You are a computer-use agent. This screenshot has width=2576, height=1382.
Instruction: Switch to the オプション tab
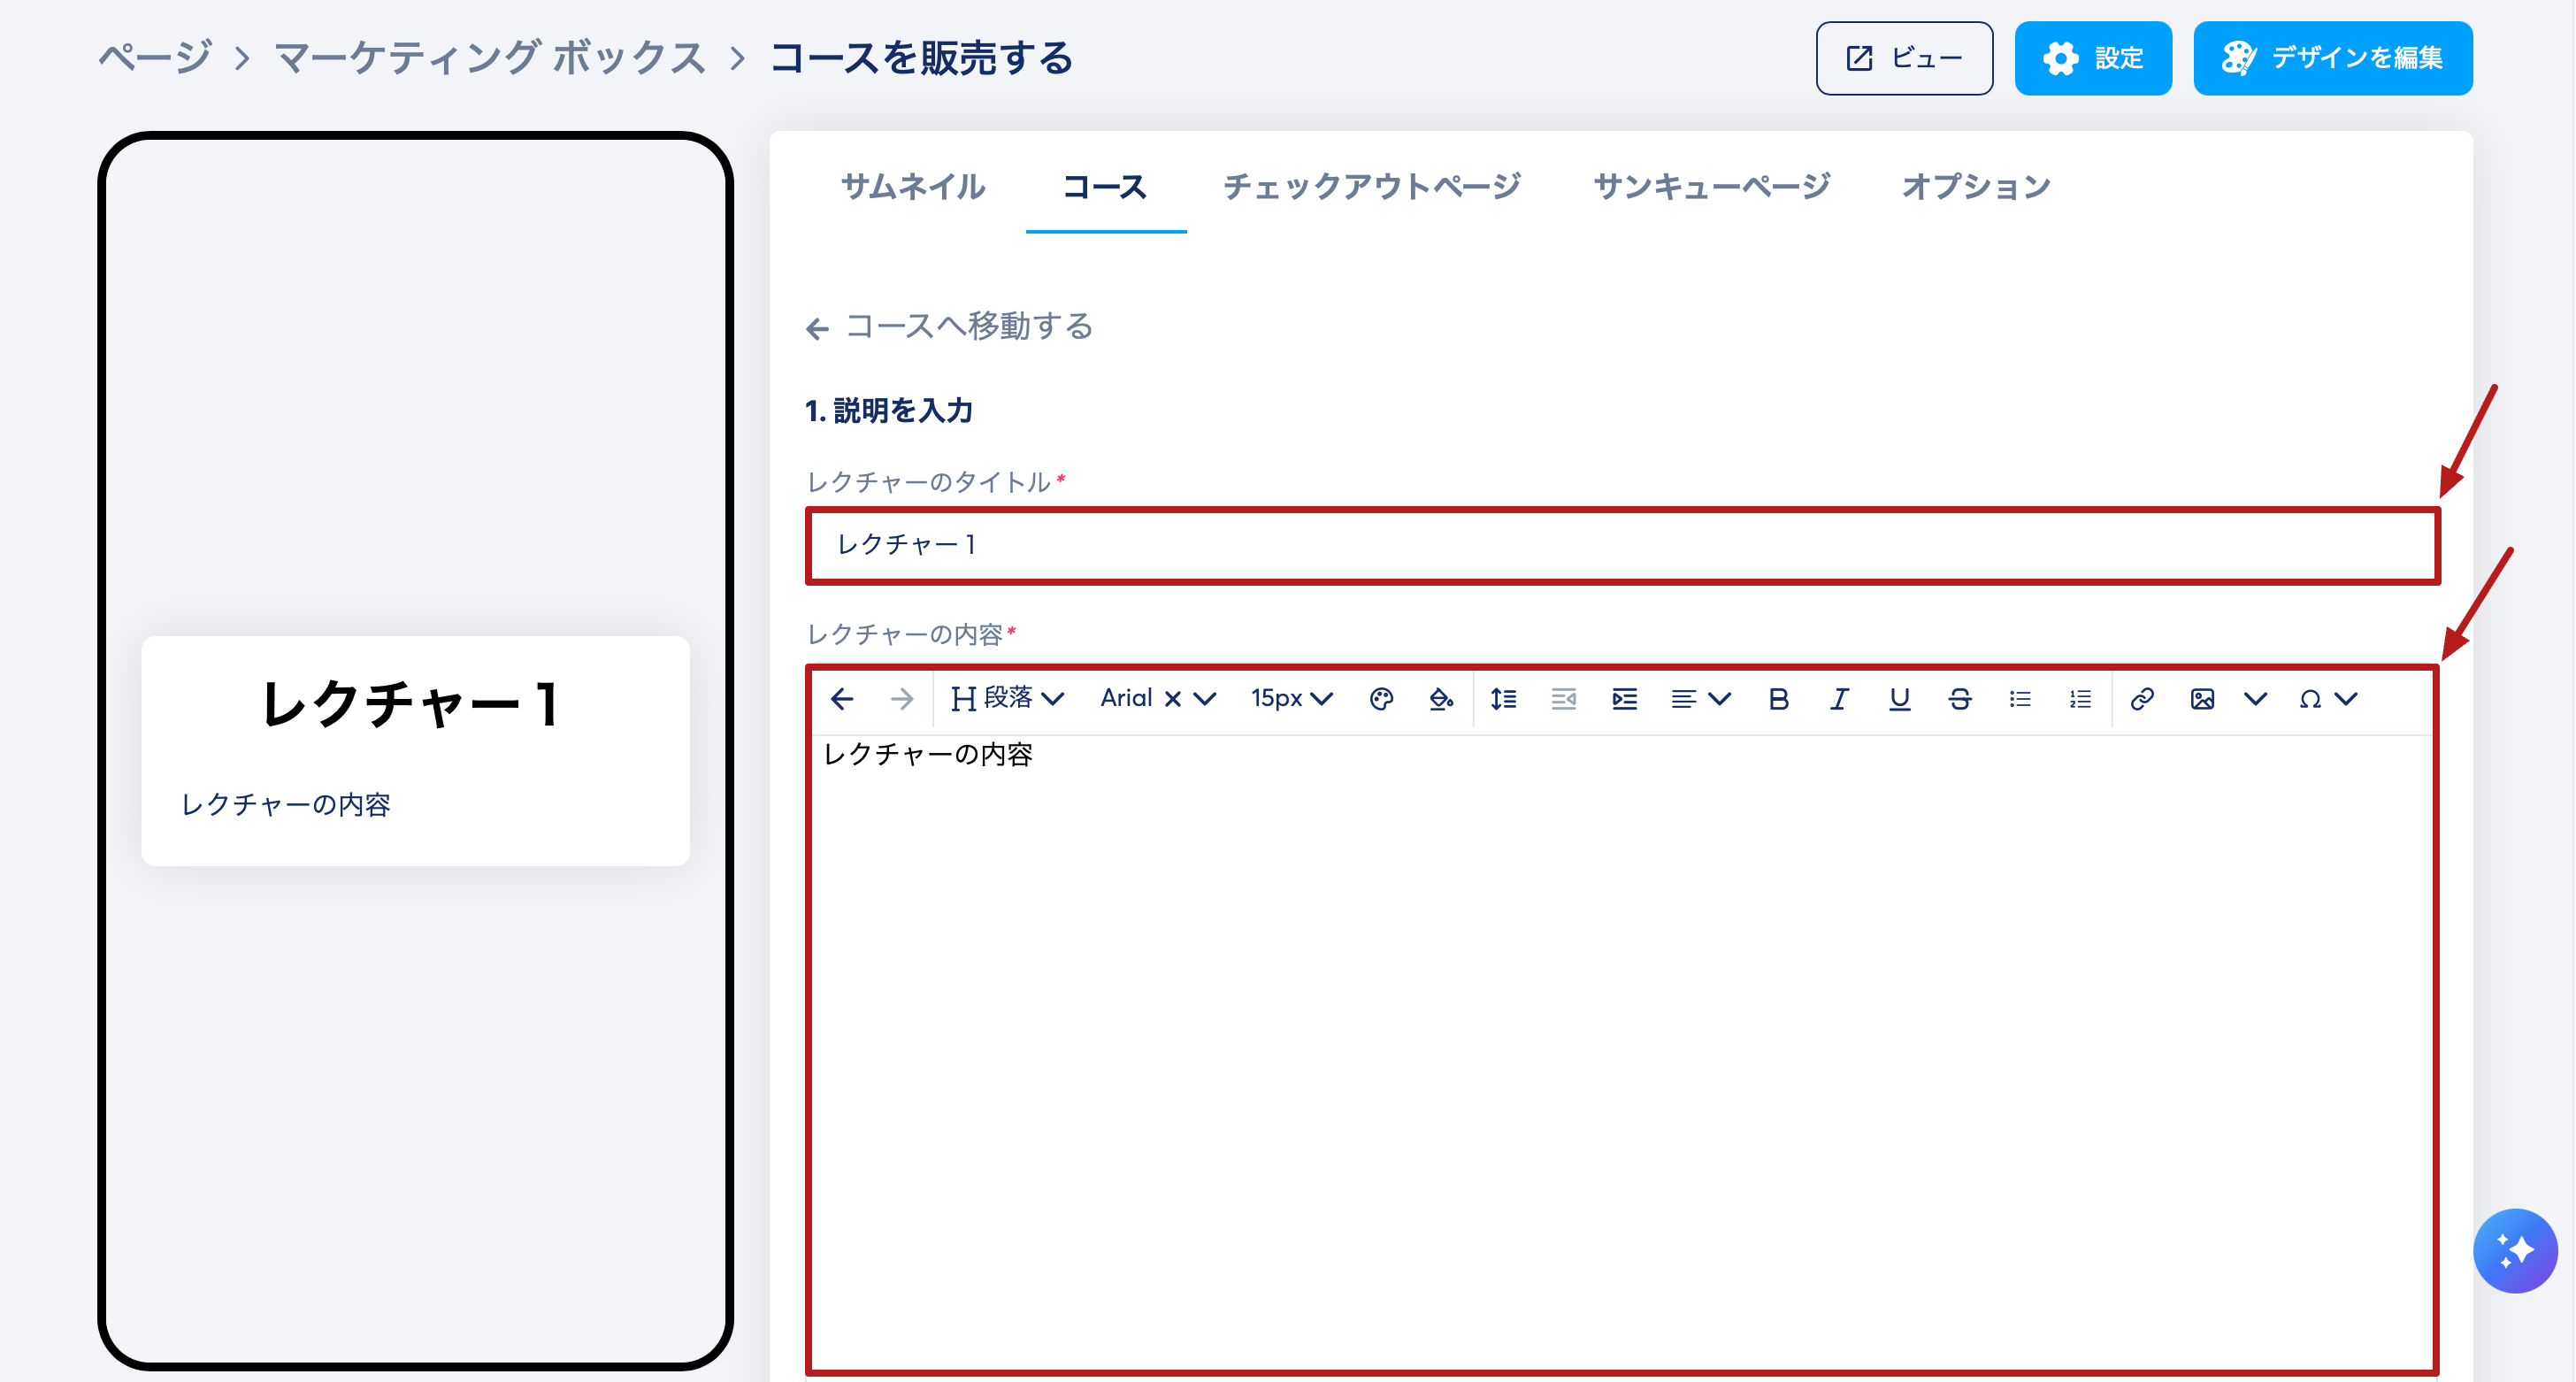click(1976, 187)
